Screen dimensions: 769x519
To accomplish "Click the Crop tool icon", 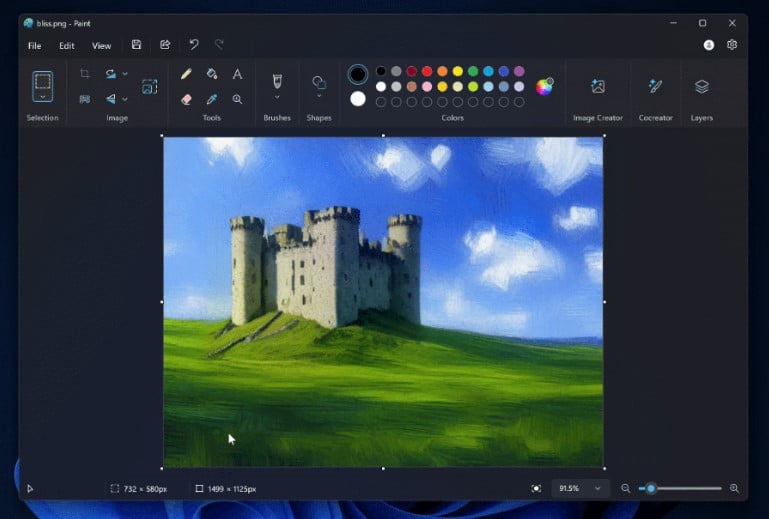I will [x=85, y=74].
